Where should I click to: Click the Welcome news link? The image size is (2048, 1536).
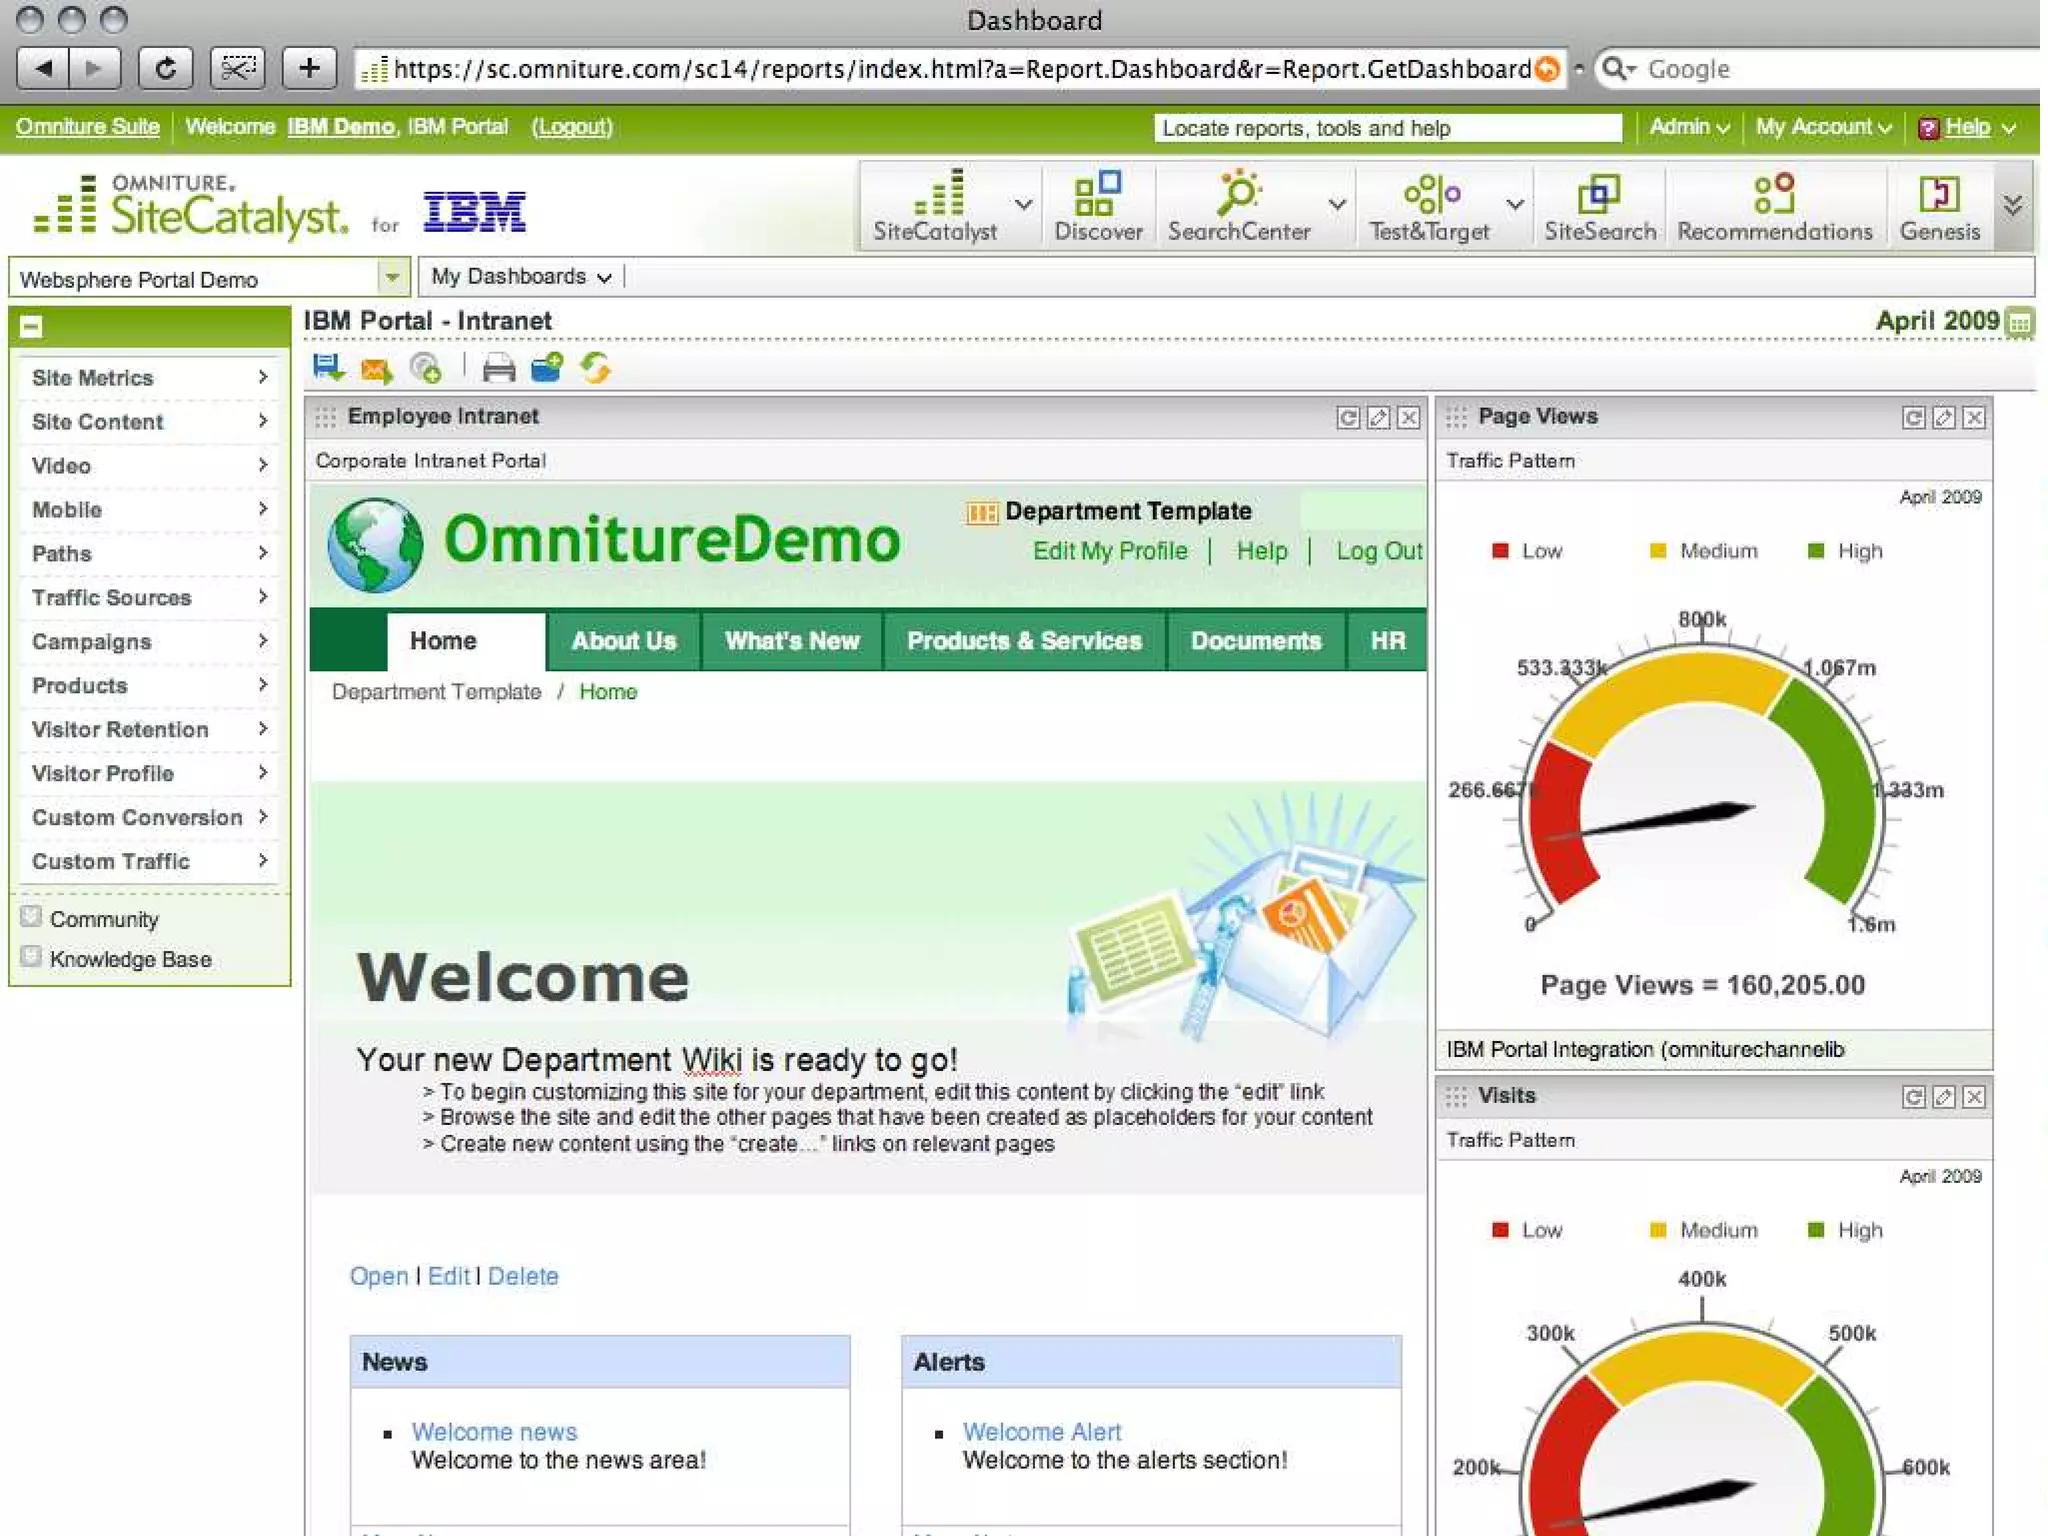coord(494,1432)
